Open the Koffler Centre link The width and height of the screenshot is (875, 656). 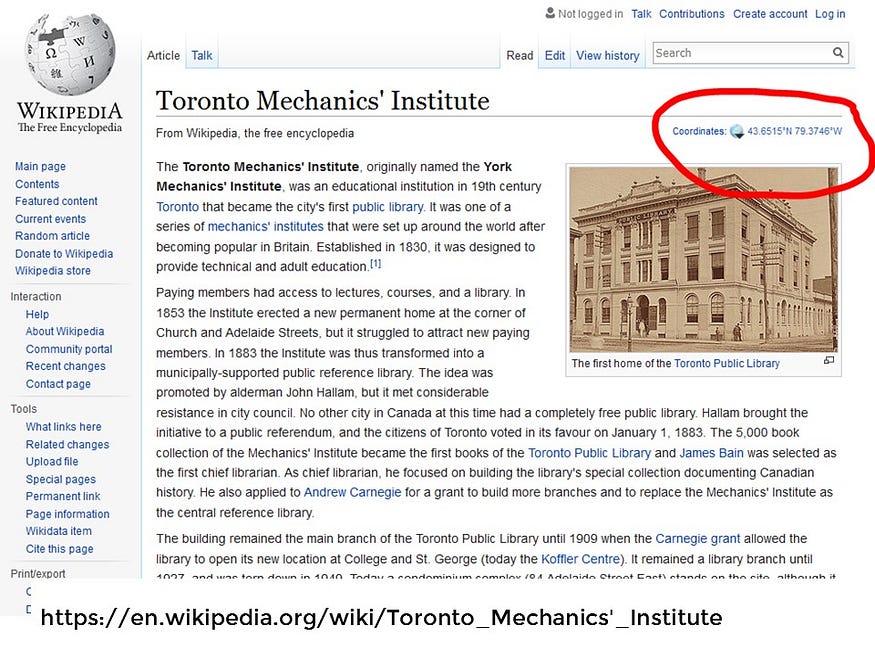point(580,559)
